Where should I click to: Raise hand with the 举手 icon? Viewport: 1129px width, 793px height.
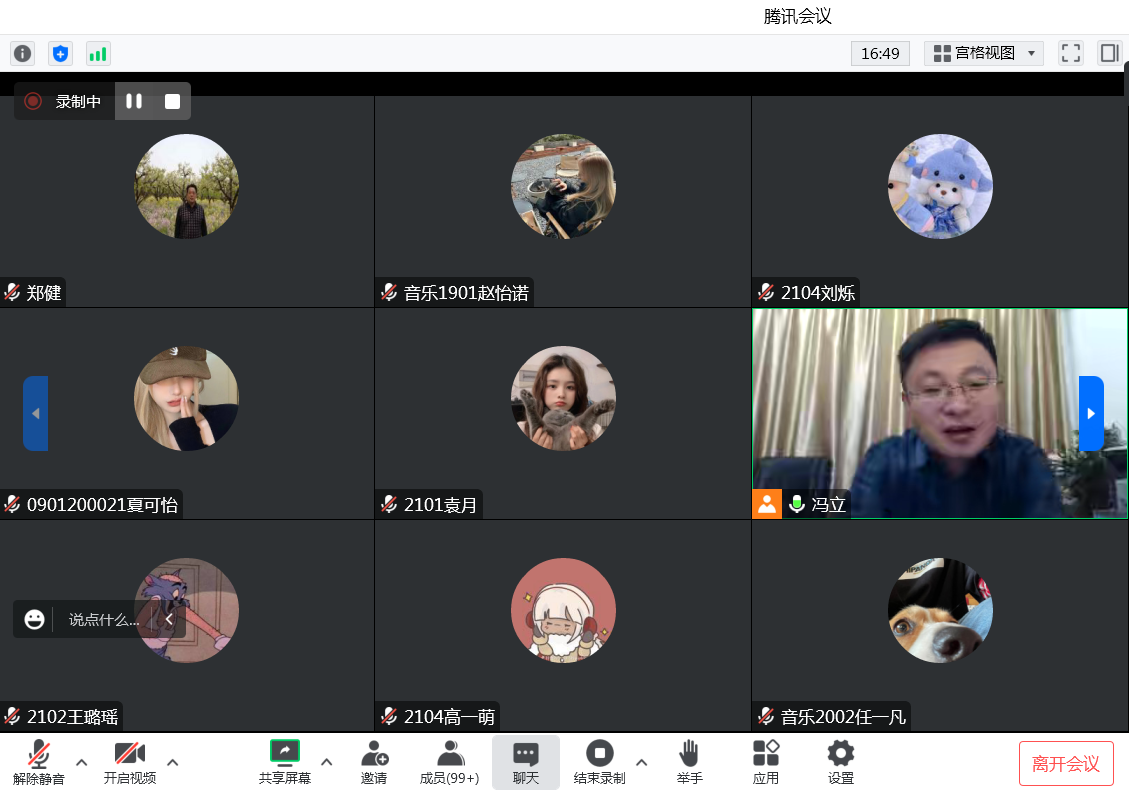tap(689, 762)
